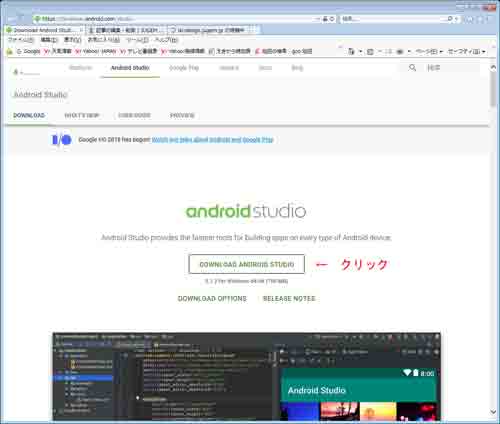Click the page scrollbar down arrow
Viewport: 500px width, 424px height.
[x=493, y=412]
